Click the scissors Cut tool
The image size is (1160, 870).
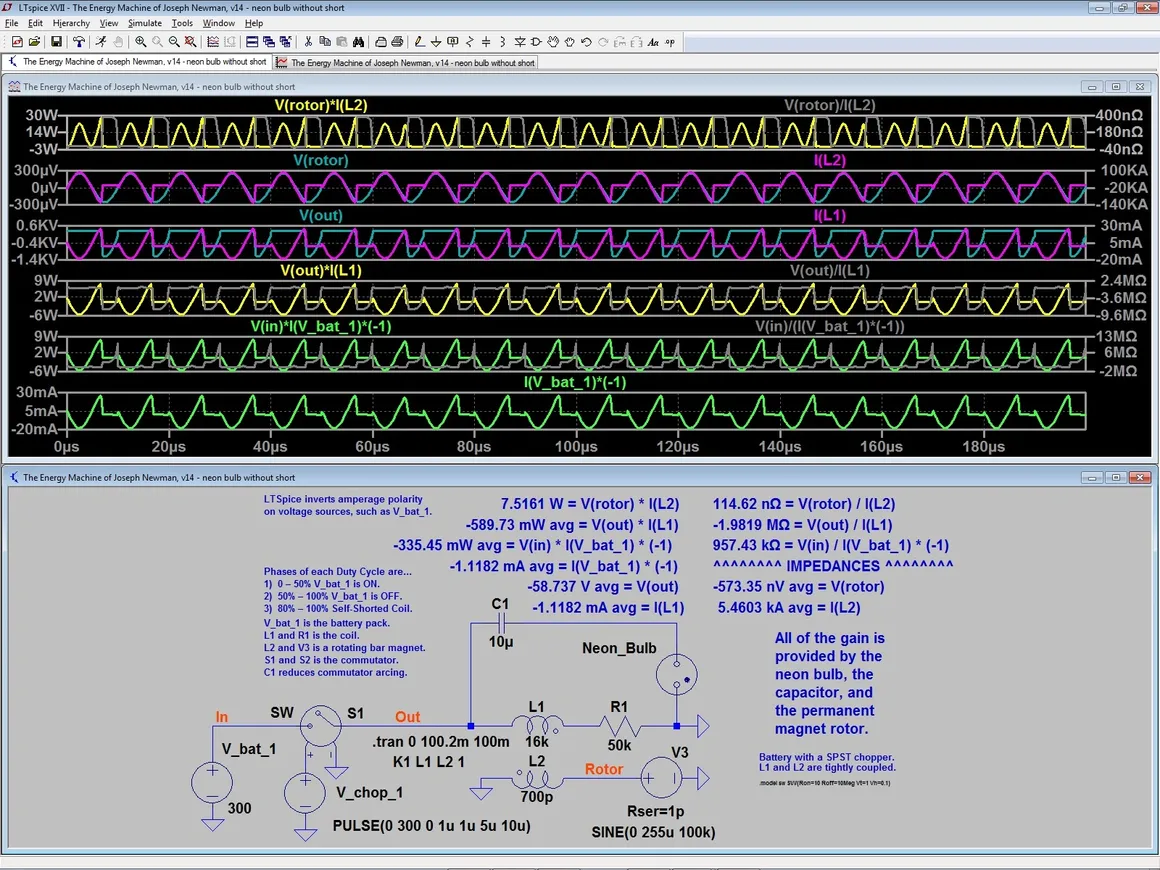pos(308,42)
